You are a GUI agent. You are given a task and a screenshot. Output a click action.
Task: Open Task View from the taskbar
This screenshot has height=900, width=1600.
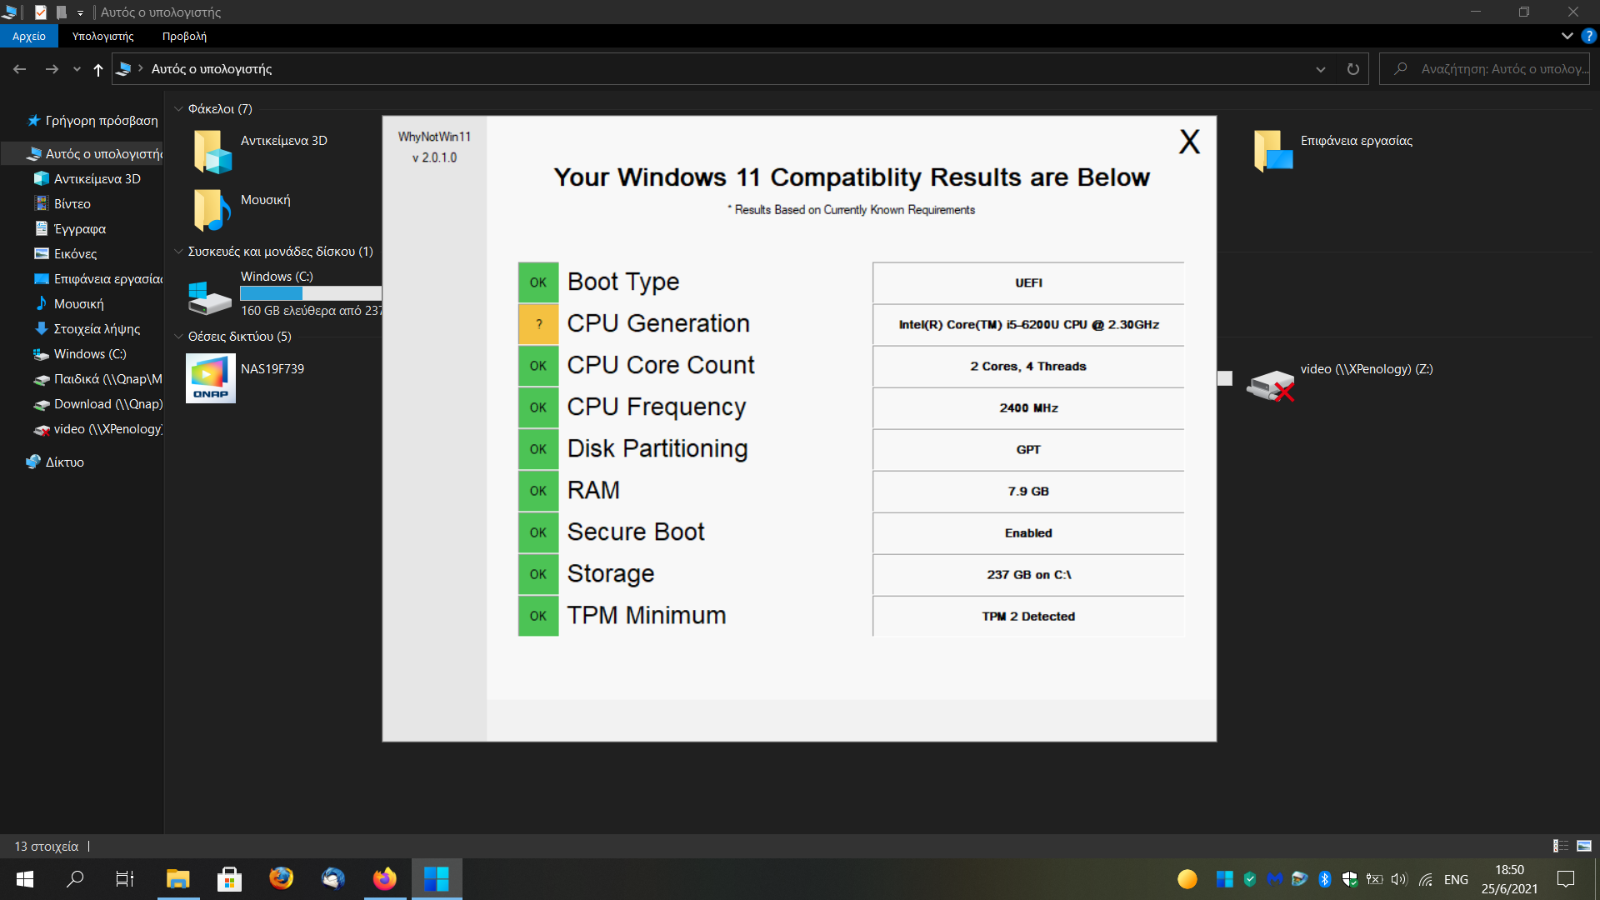(x=125, y=879)
